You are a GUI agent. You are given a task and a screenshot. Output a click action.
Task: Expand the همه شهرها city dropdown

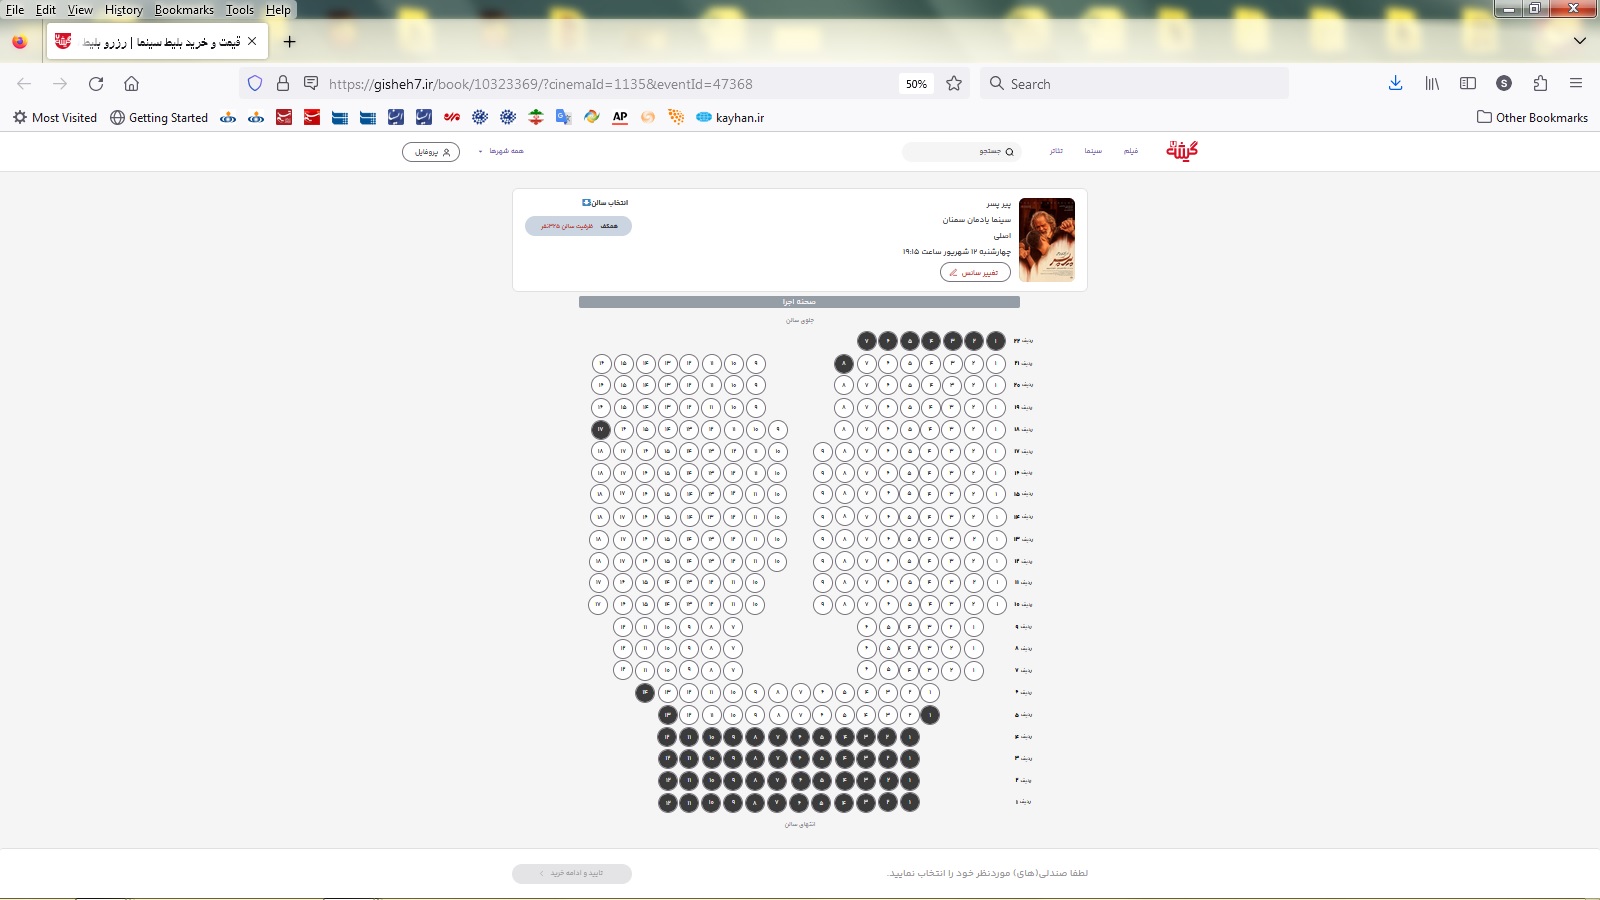click(501, 151)
